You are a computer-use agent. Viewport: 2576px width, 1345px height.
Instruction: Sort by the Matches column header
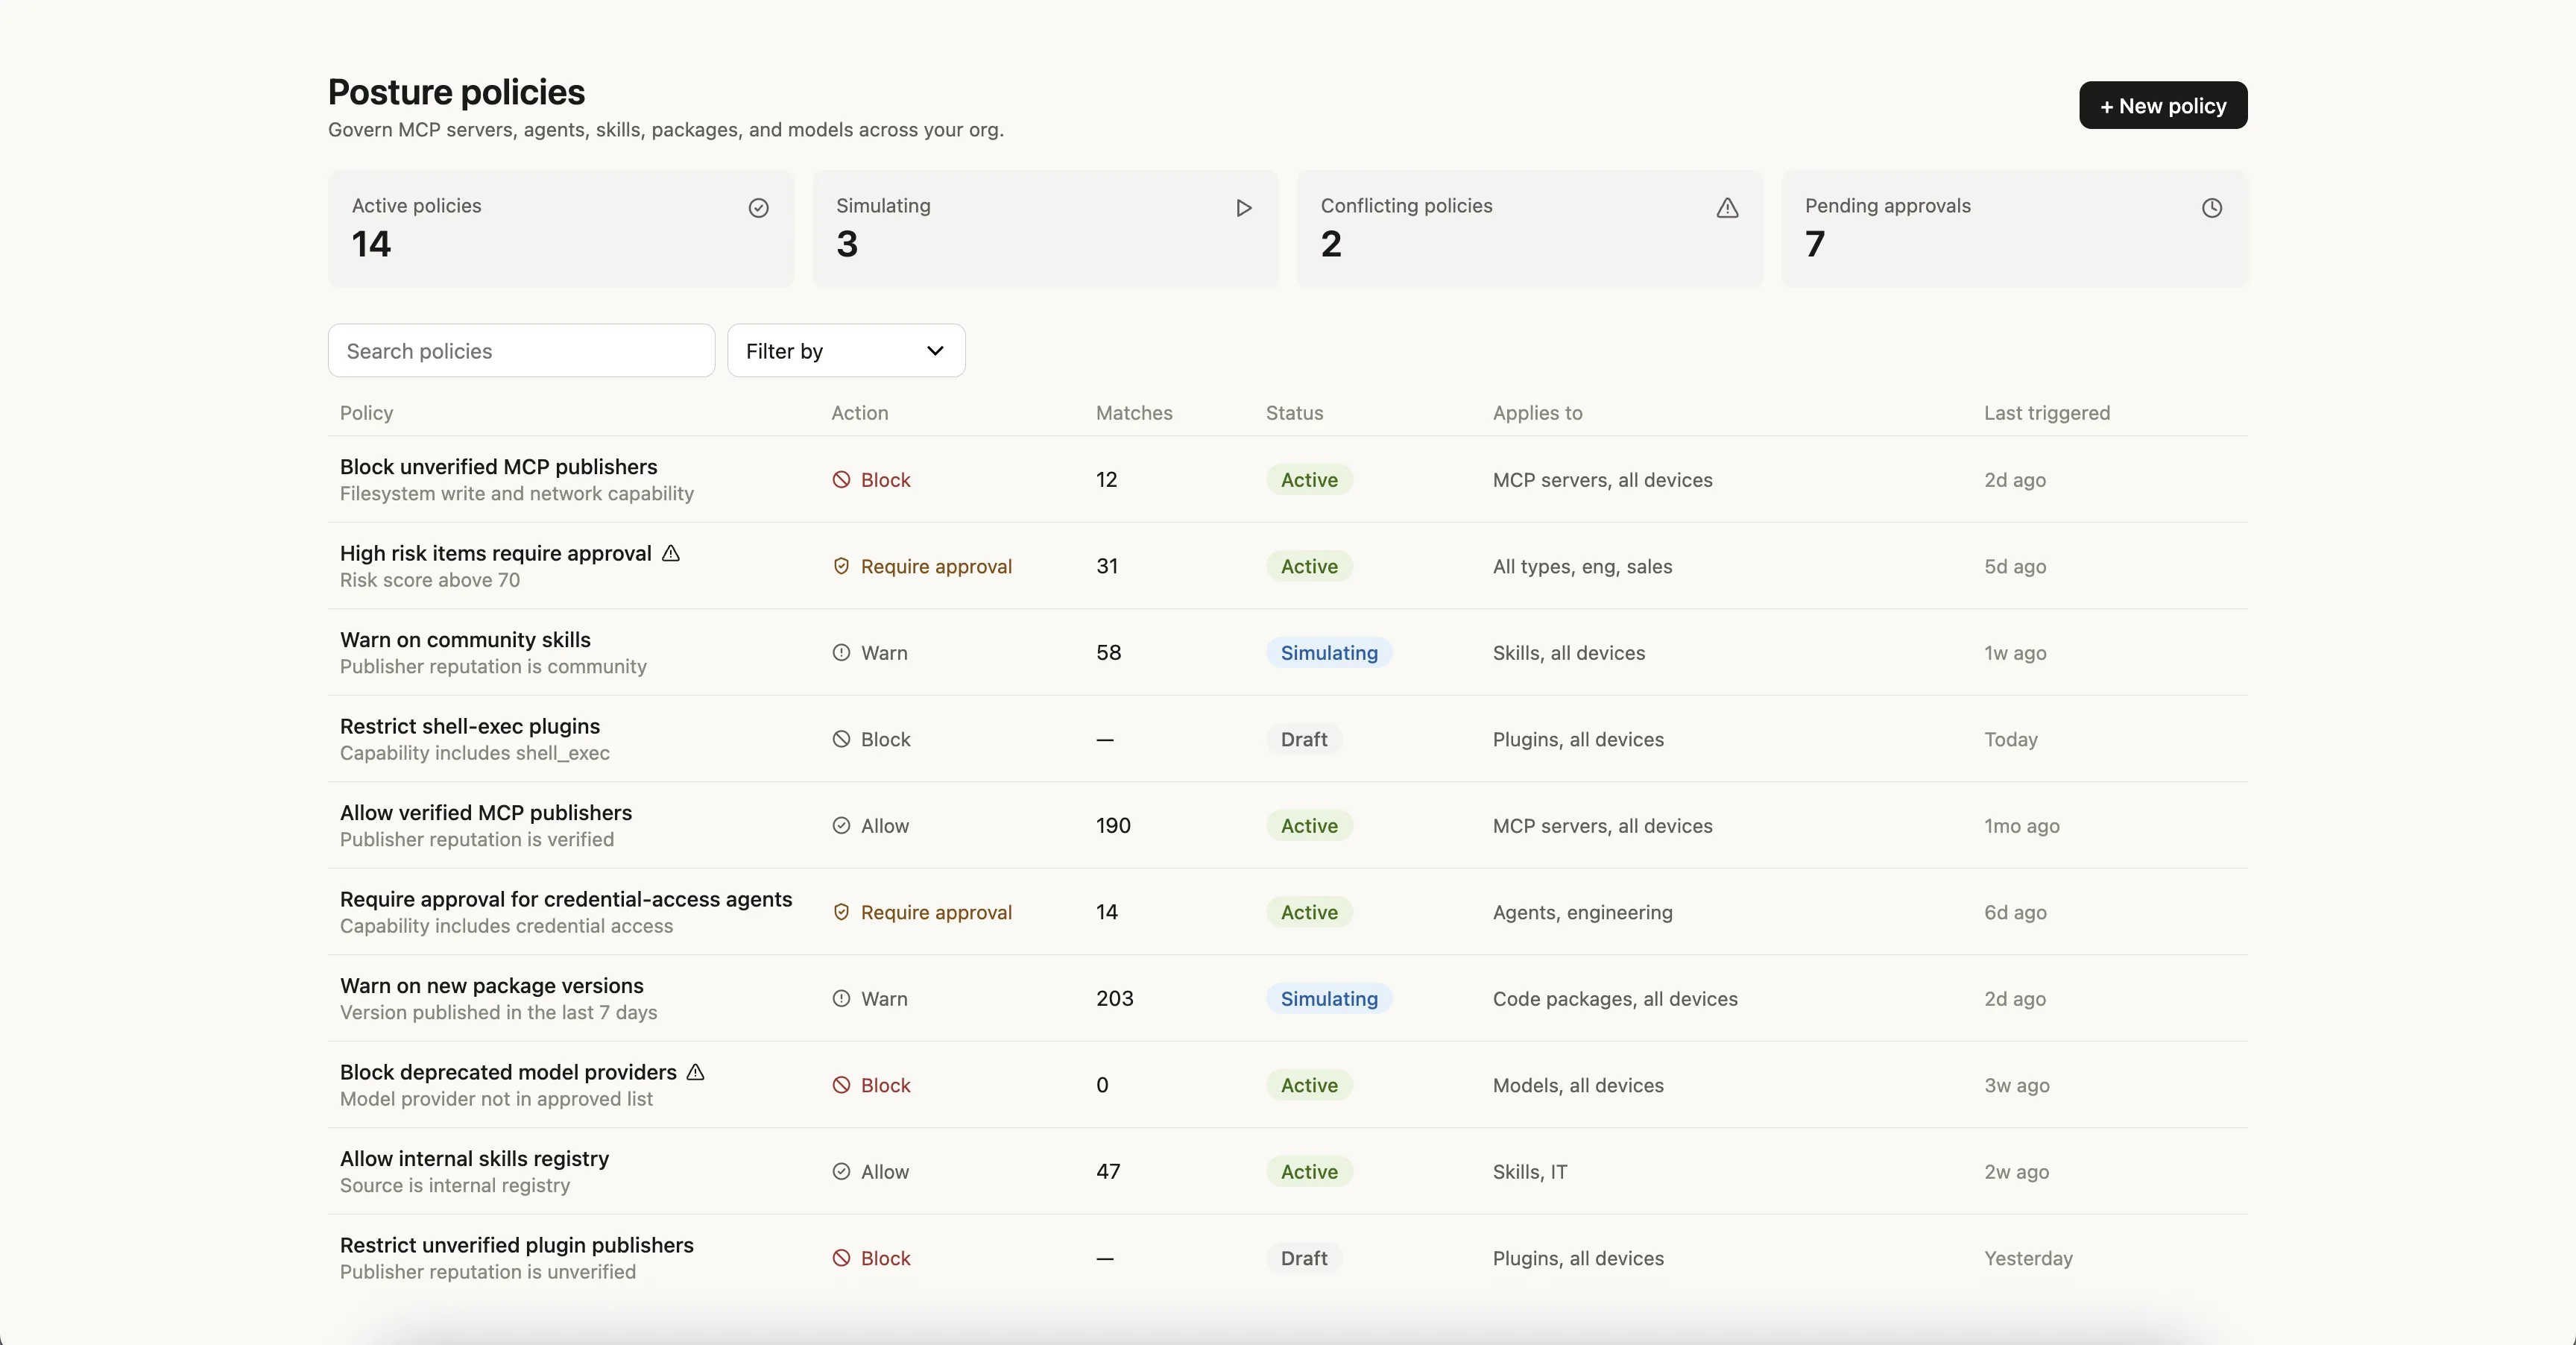(x=1134, y=413)
